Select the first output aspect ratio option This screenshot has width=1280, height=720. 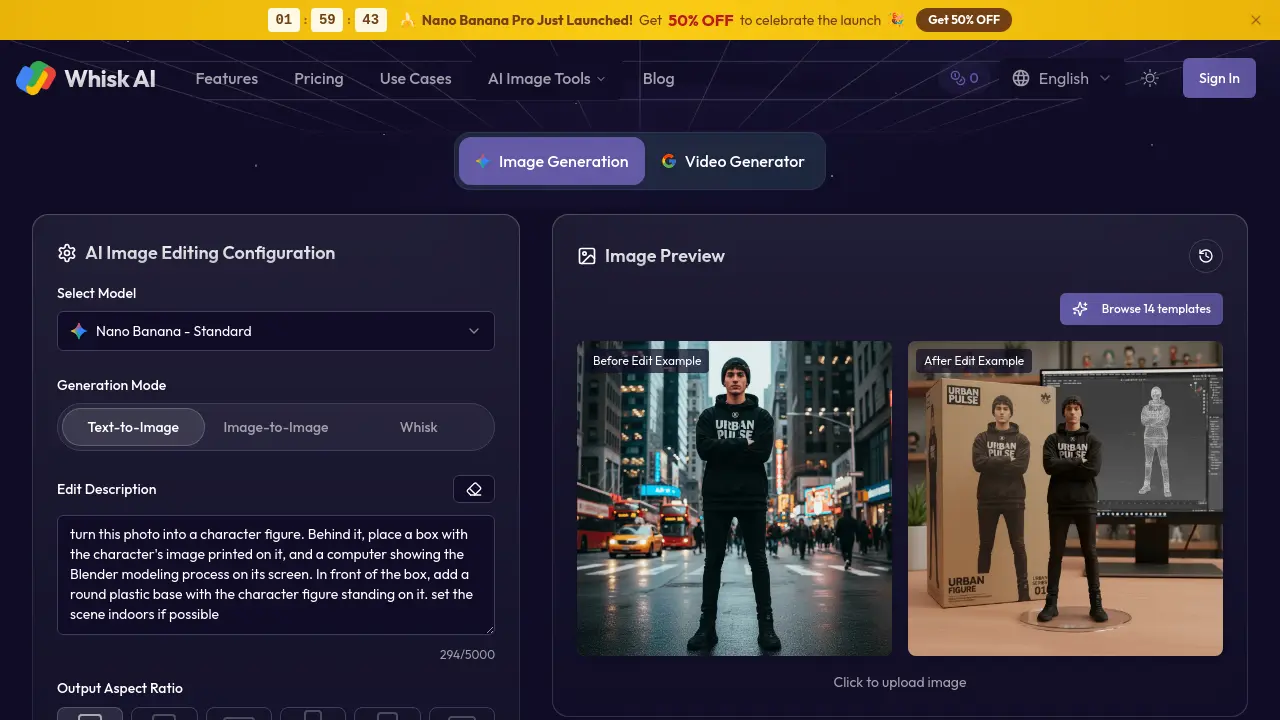[x=90, y=714]
